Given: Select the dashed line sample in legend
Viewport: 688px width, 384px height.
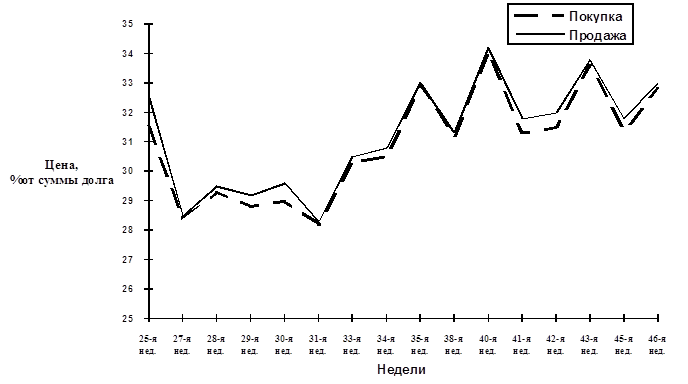Looking at the screenshot, I should (539, 16).
